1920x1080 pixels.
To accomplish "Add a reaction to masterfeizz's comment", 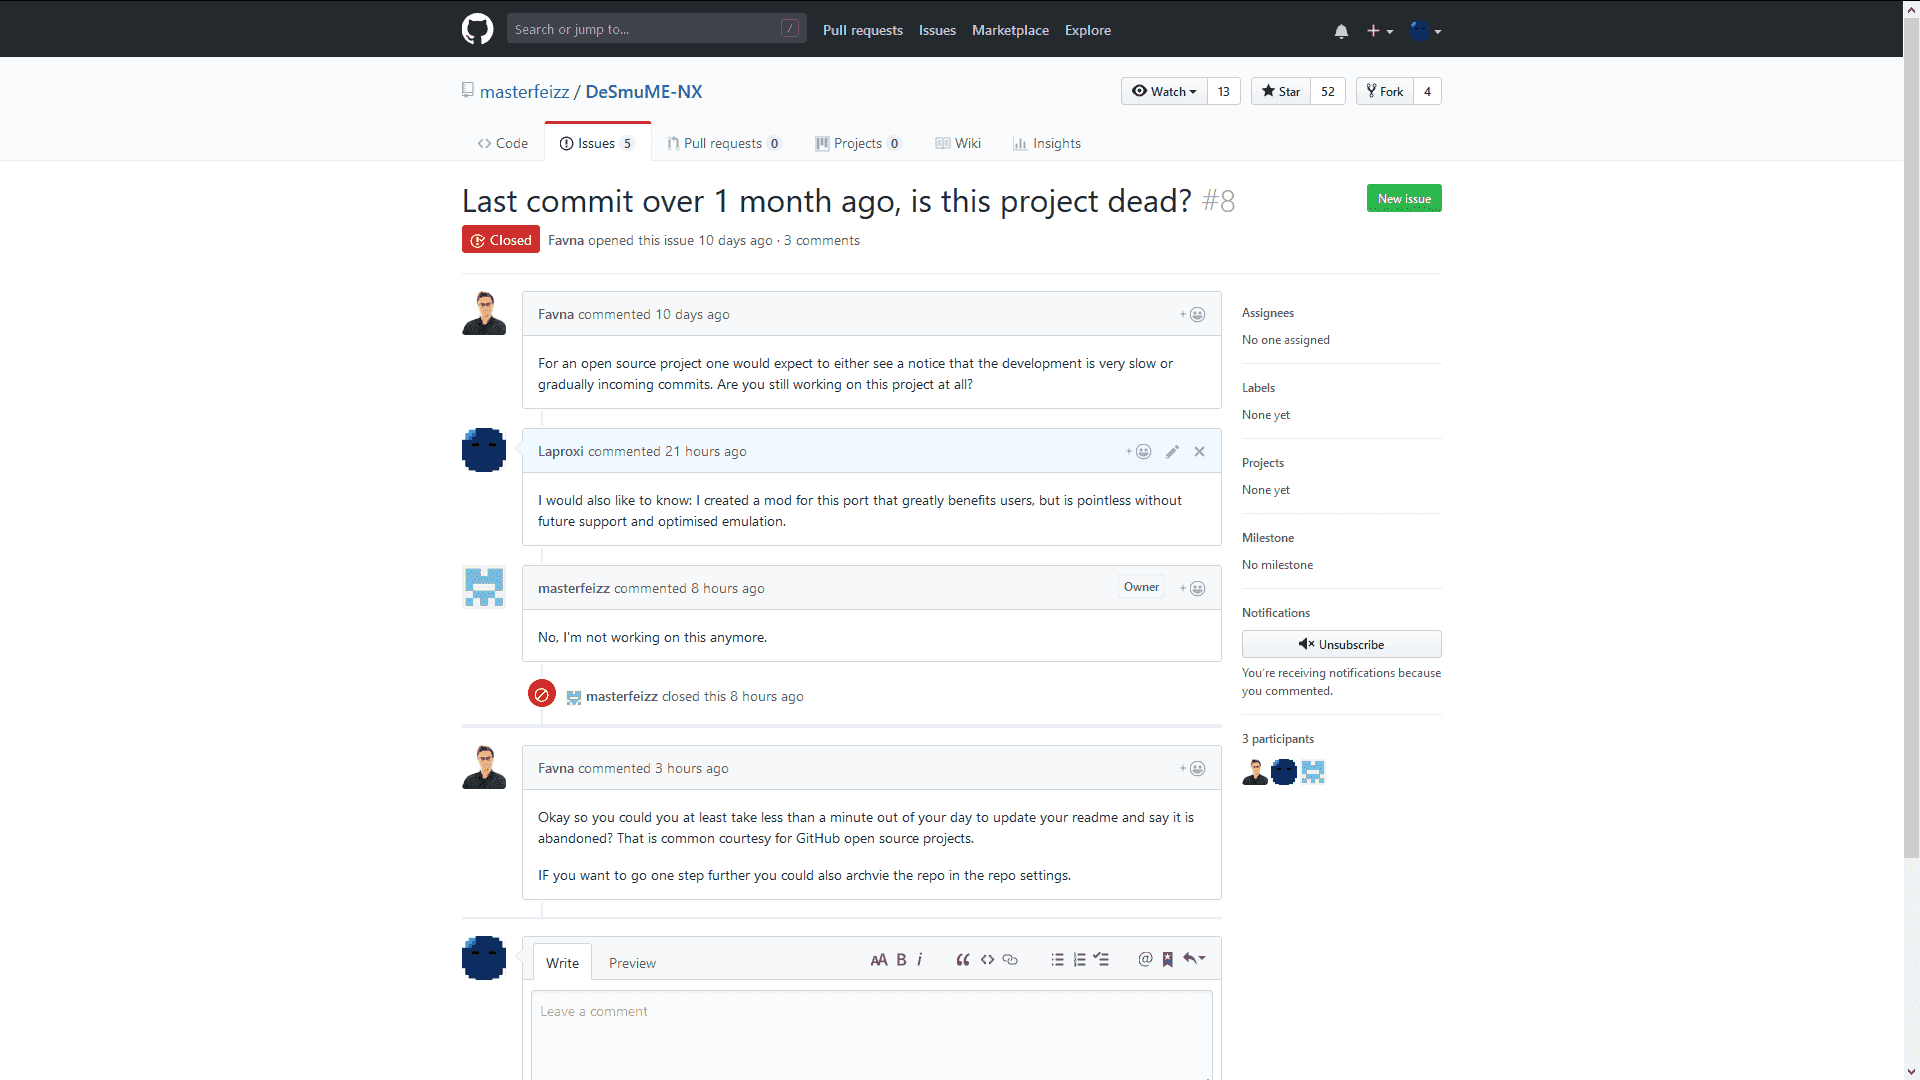I will pos(1192,589).
